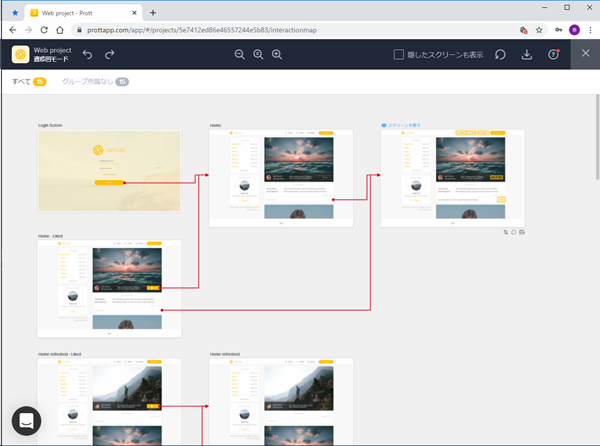The image size is (600, 446).
Task: Reset zoom with the middle magnifier icon
Action: click(x=258, y=54)
